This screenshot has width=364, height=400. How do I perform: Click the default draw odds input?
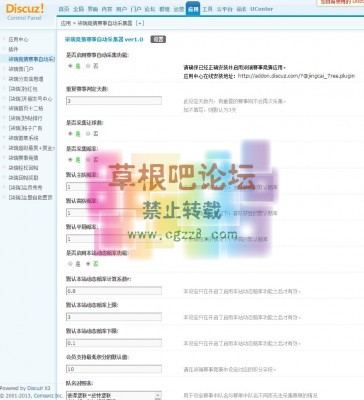coord(114,239)
